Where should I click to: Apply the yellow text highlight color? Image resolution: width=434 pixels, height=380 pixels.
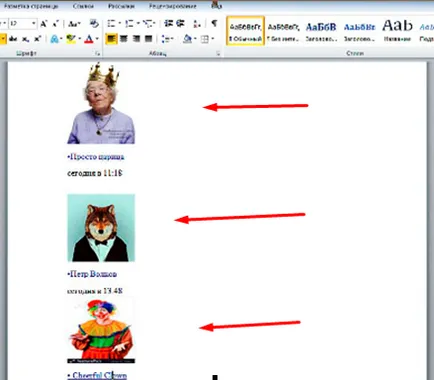(71, 39)
